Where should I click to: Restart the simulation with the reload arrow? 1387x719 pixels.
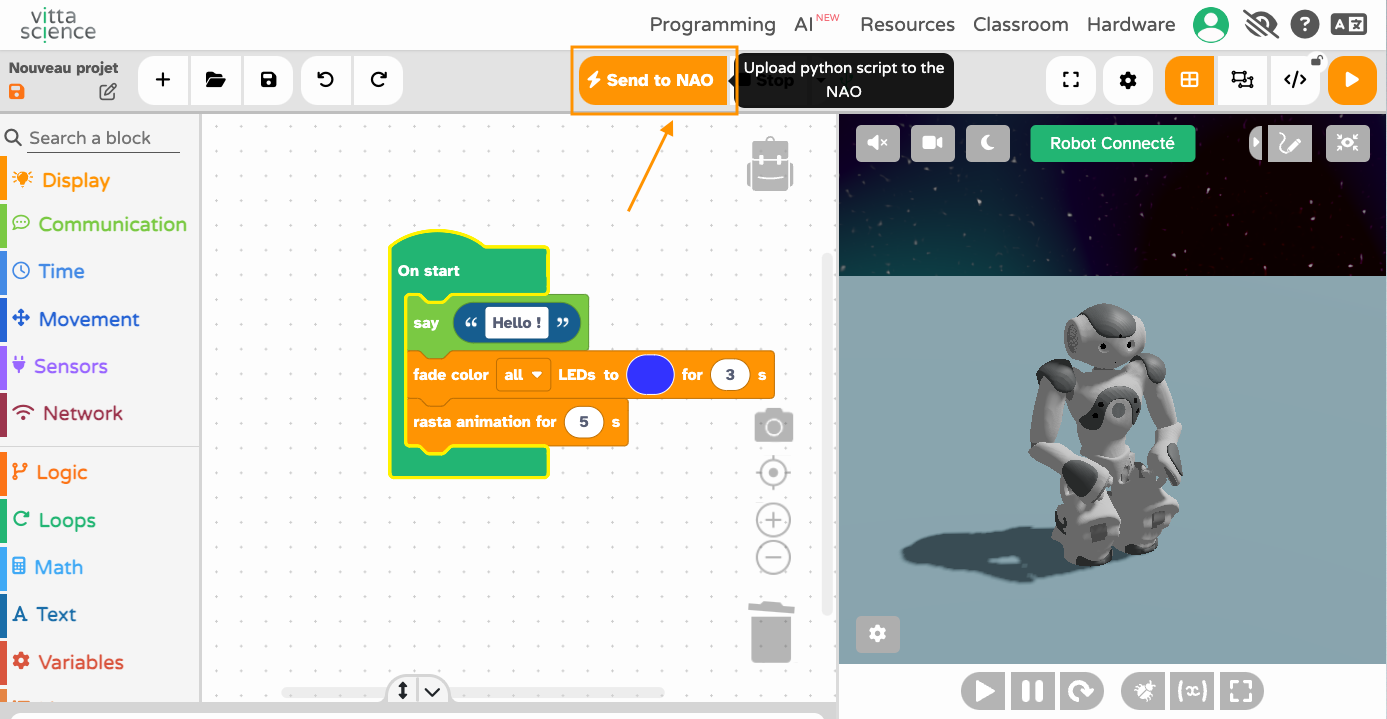coord(1082,691)
